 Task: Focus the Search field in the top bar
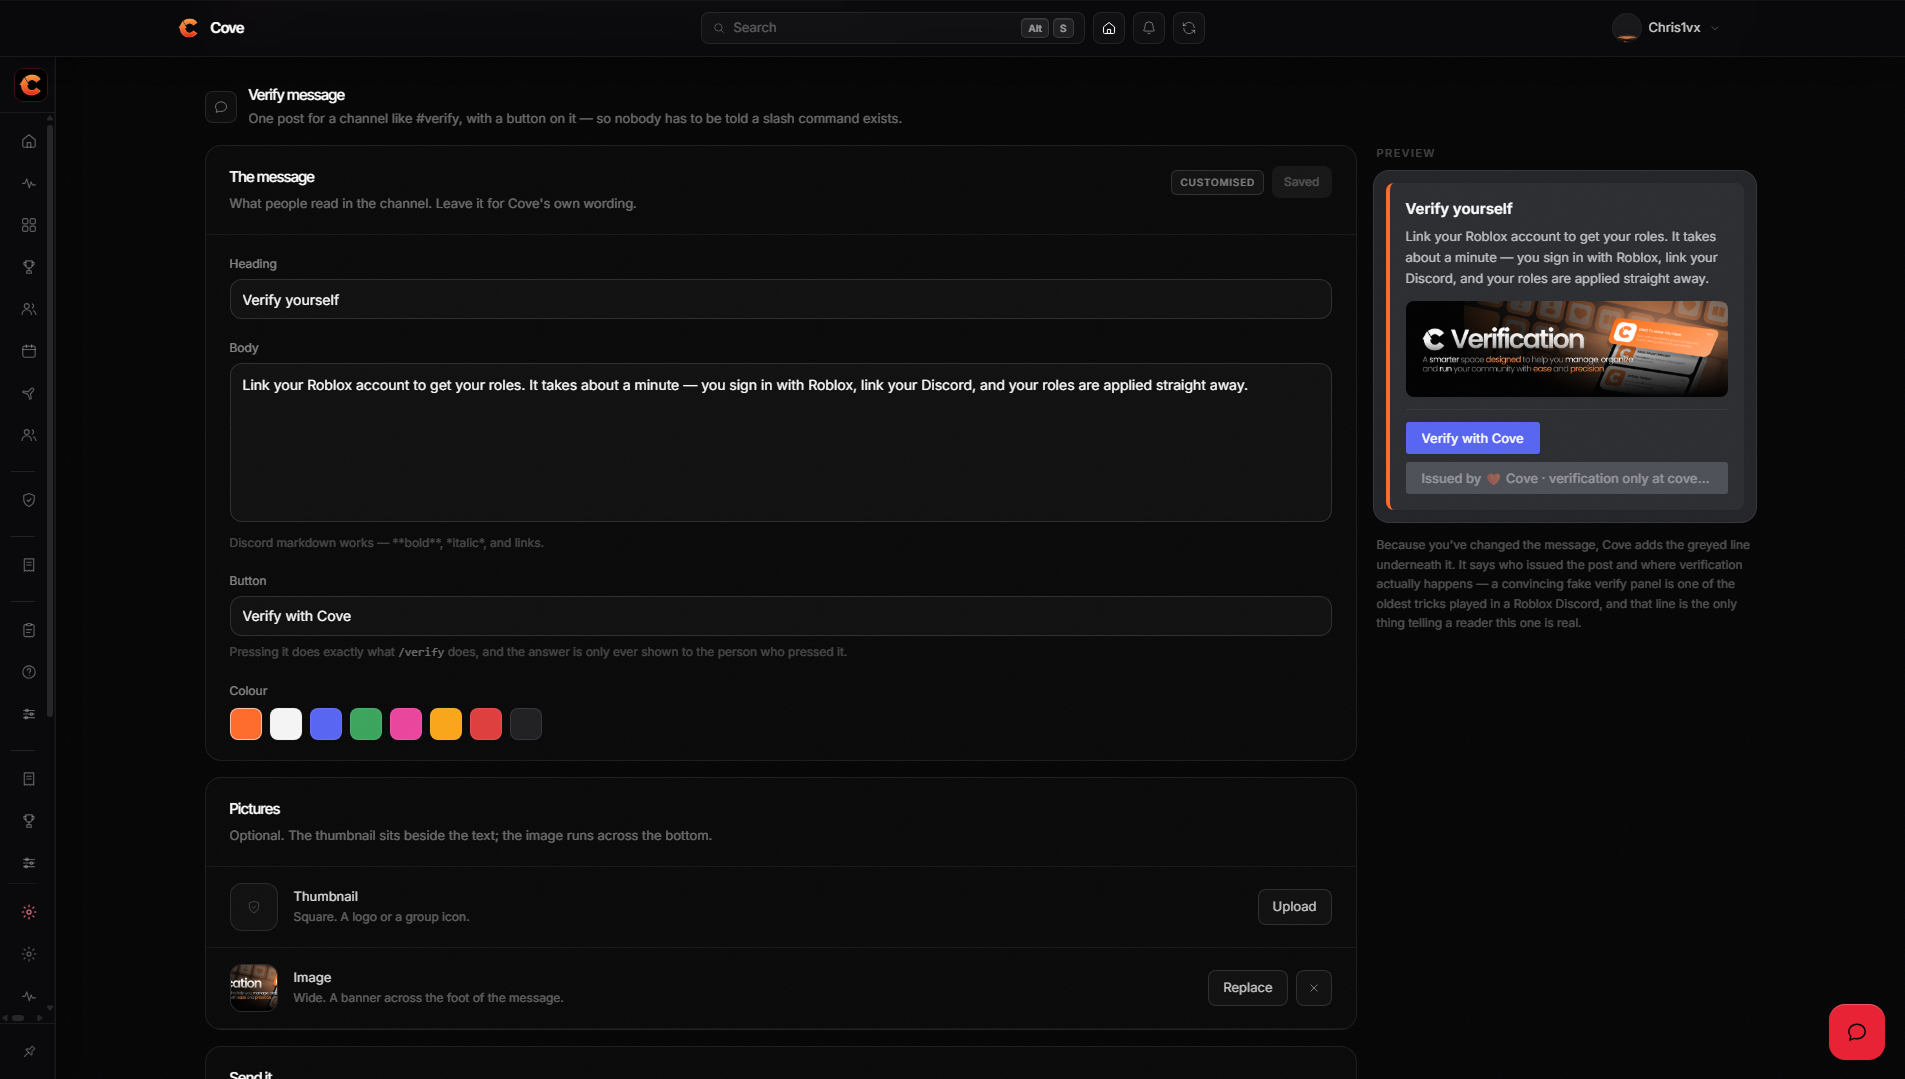pos(892,28)
